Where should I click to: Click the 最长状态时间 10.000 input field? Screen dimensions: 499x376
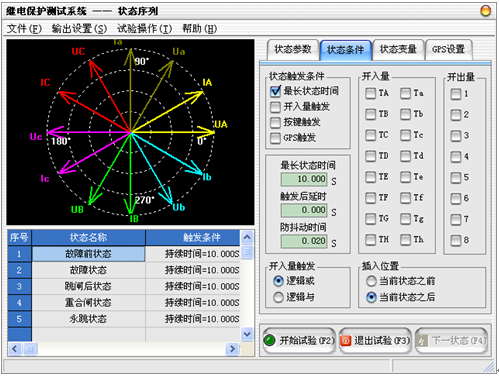tap(304, 179)
